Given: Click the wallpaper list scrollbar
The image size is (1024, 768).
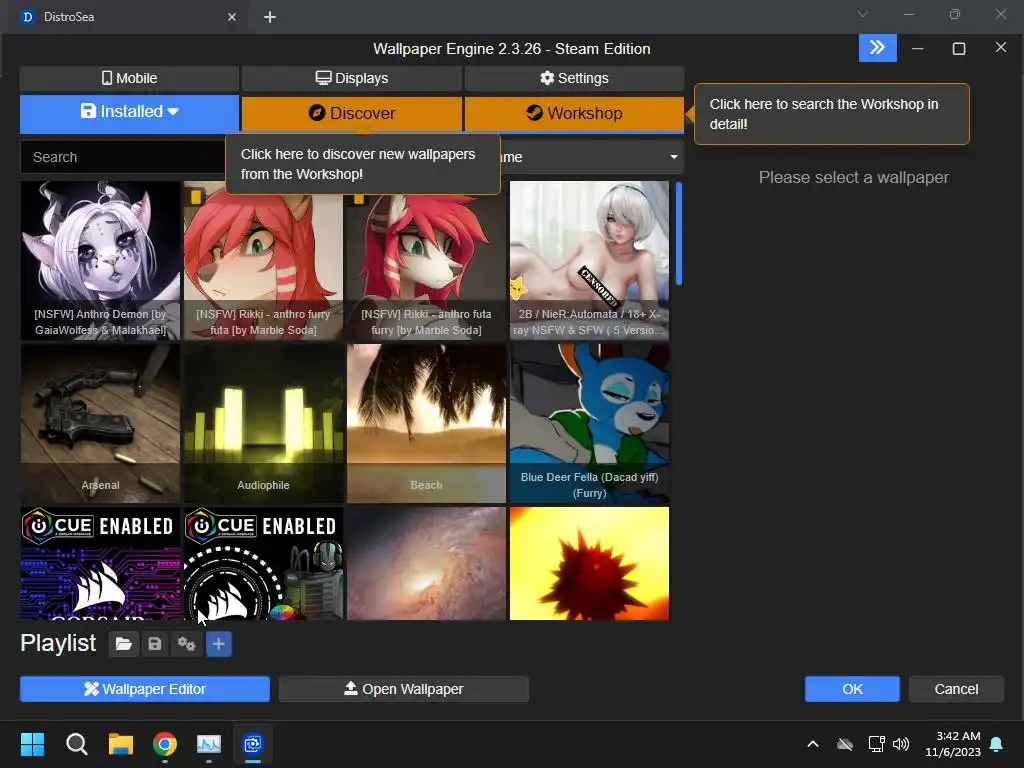Looking at the screenshot, I should pyautogui.click(x=679, y=234).
